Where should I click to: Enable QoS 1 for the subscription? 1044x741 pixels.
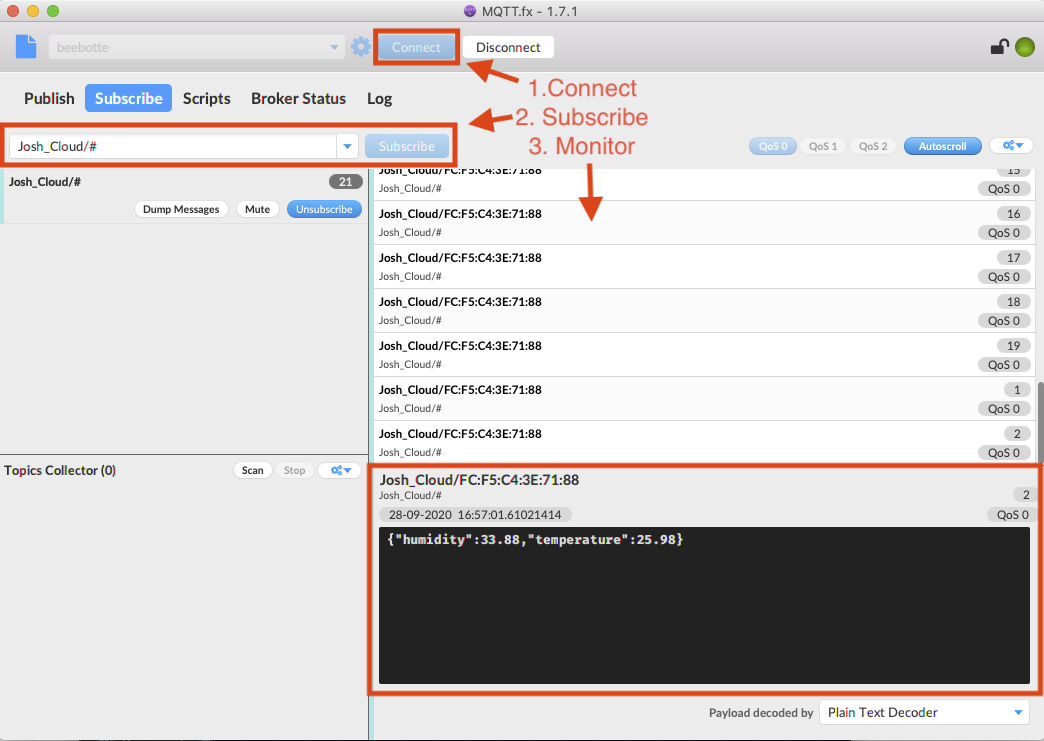(x=822, y=145)
